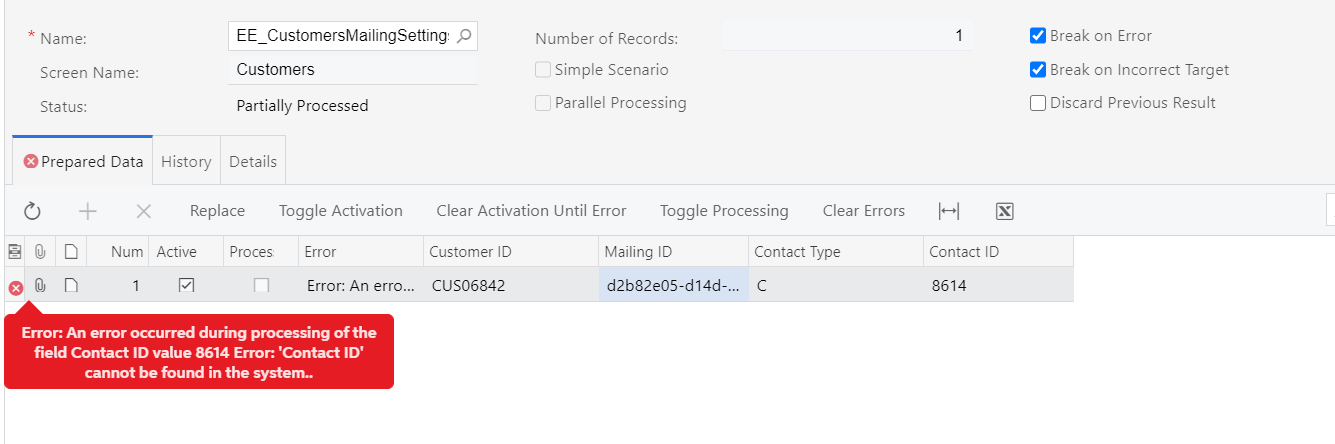Click the note document icon in row 1
This screenshot has height=444, width=1335.
tap(71, 285)
